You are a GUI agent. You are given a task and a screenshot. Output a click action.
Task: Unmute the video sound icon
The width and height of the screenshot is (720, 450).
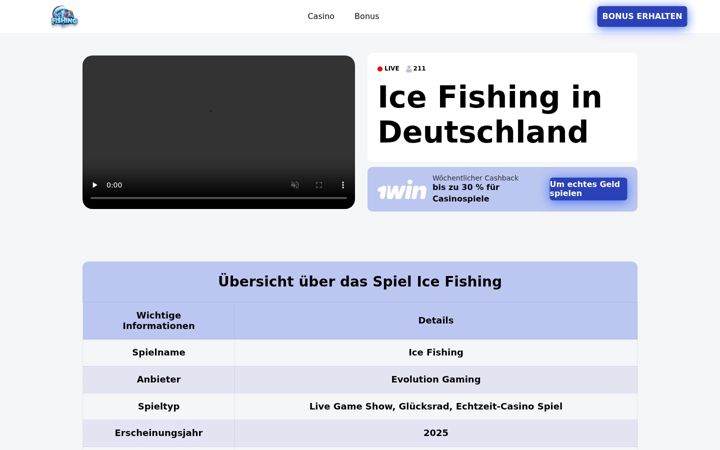click(295, 185)
